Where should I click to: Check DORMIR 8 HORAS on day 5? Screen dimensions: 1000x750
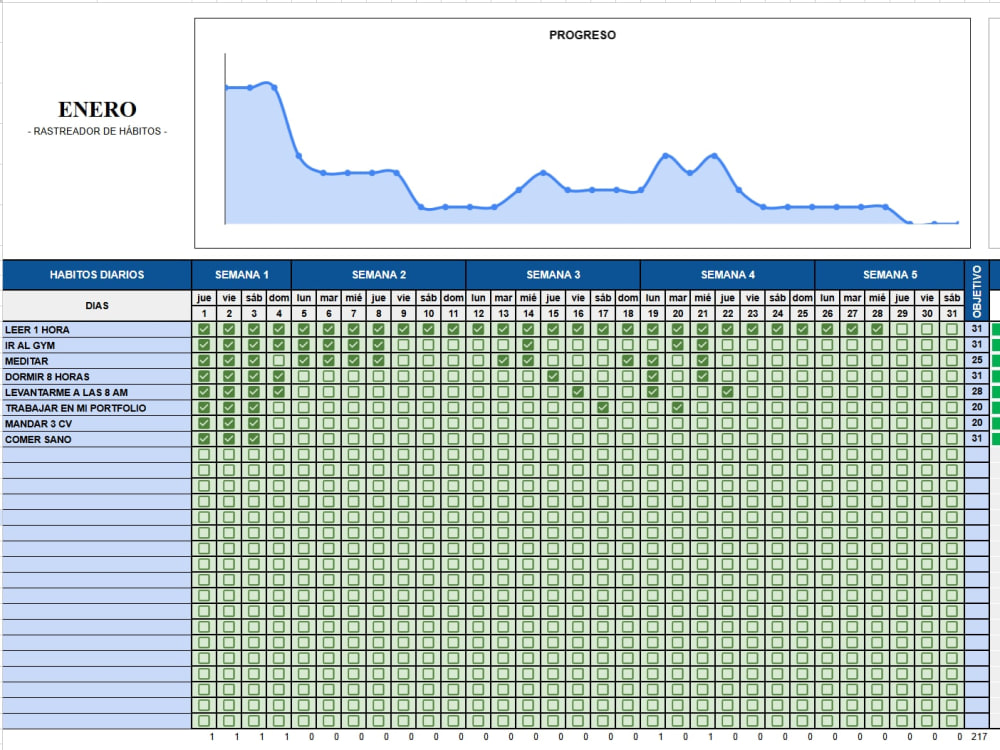[x=304, y=376]
